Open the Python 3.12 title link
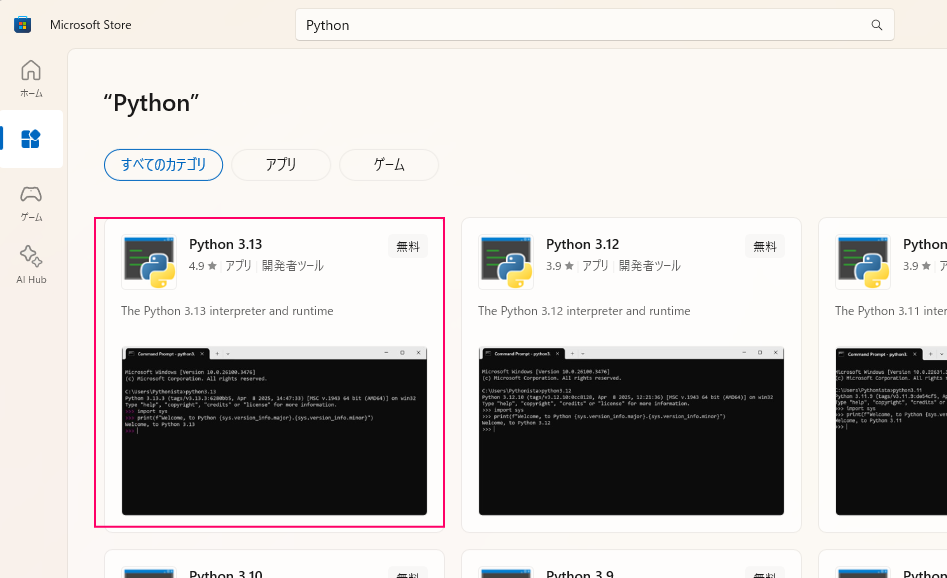The image size is (947, 578). click(582, 244)
